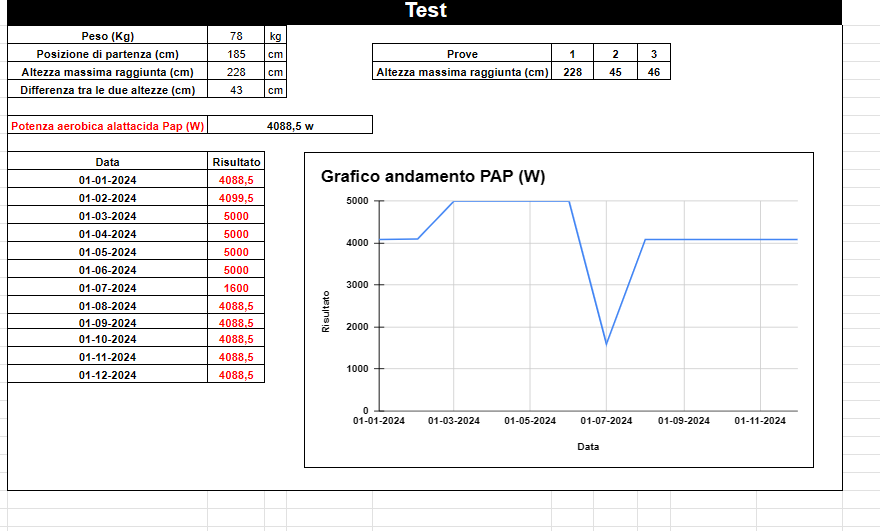Select Posizione di partenza (cm) label
This screenshot has height=531, width=880.
pyautogui.click(x=107, y=53)
